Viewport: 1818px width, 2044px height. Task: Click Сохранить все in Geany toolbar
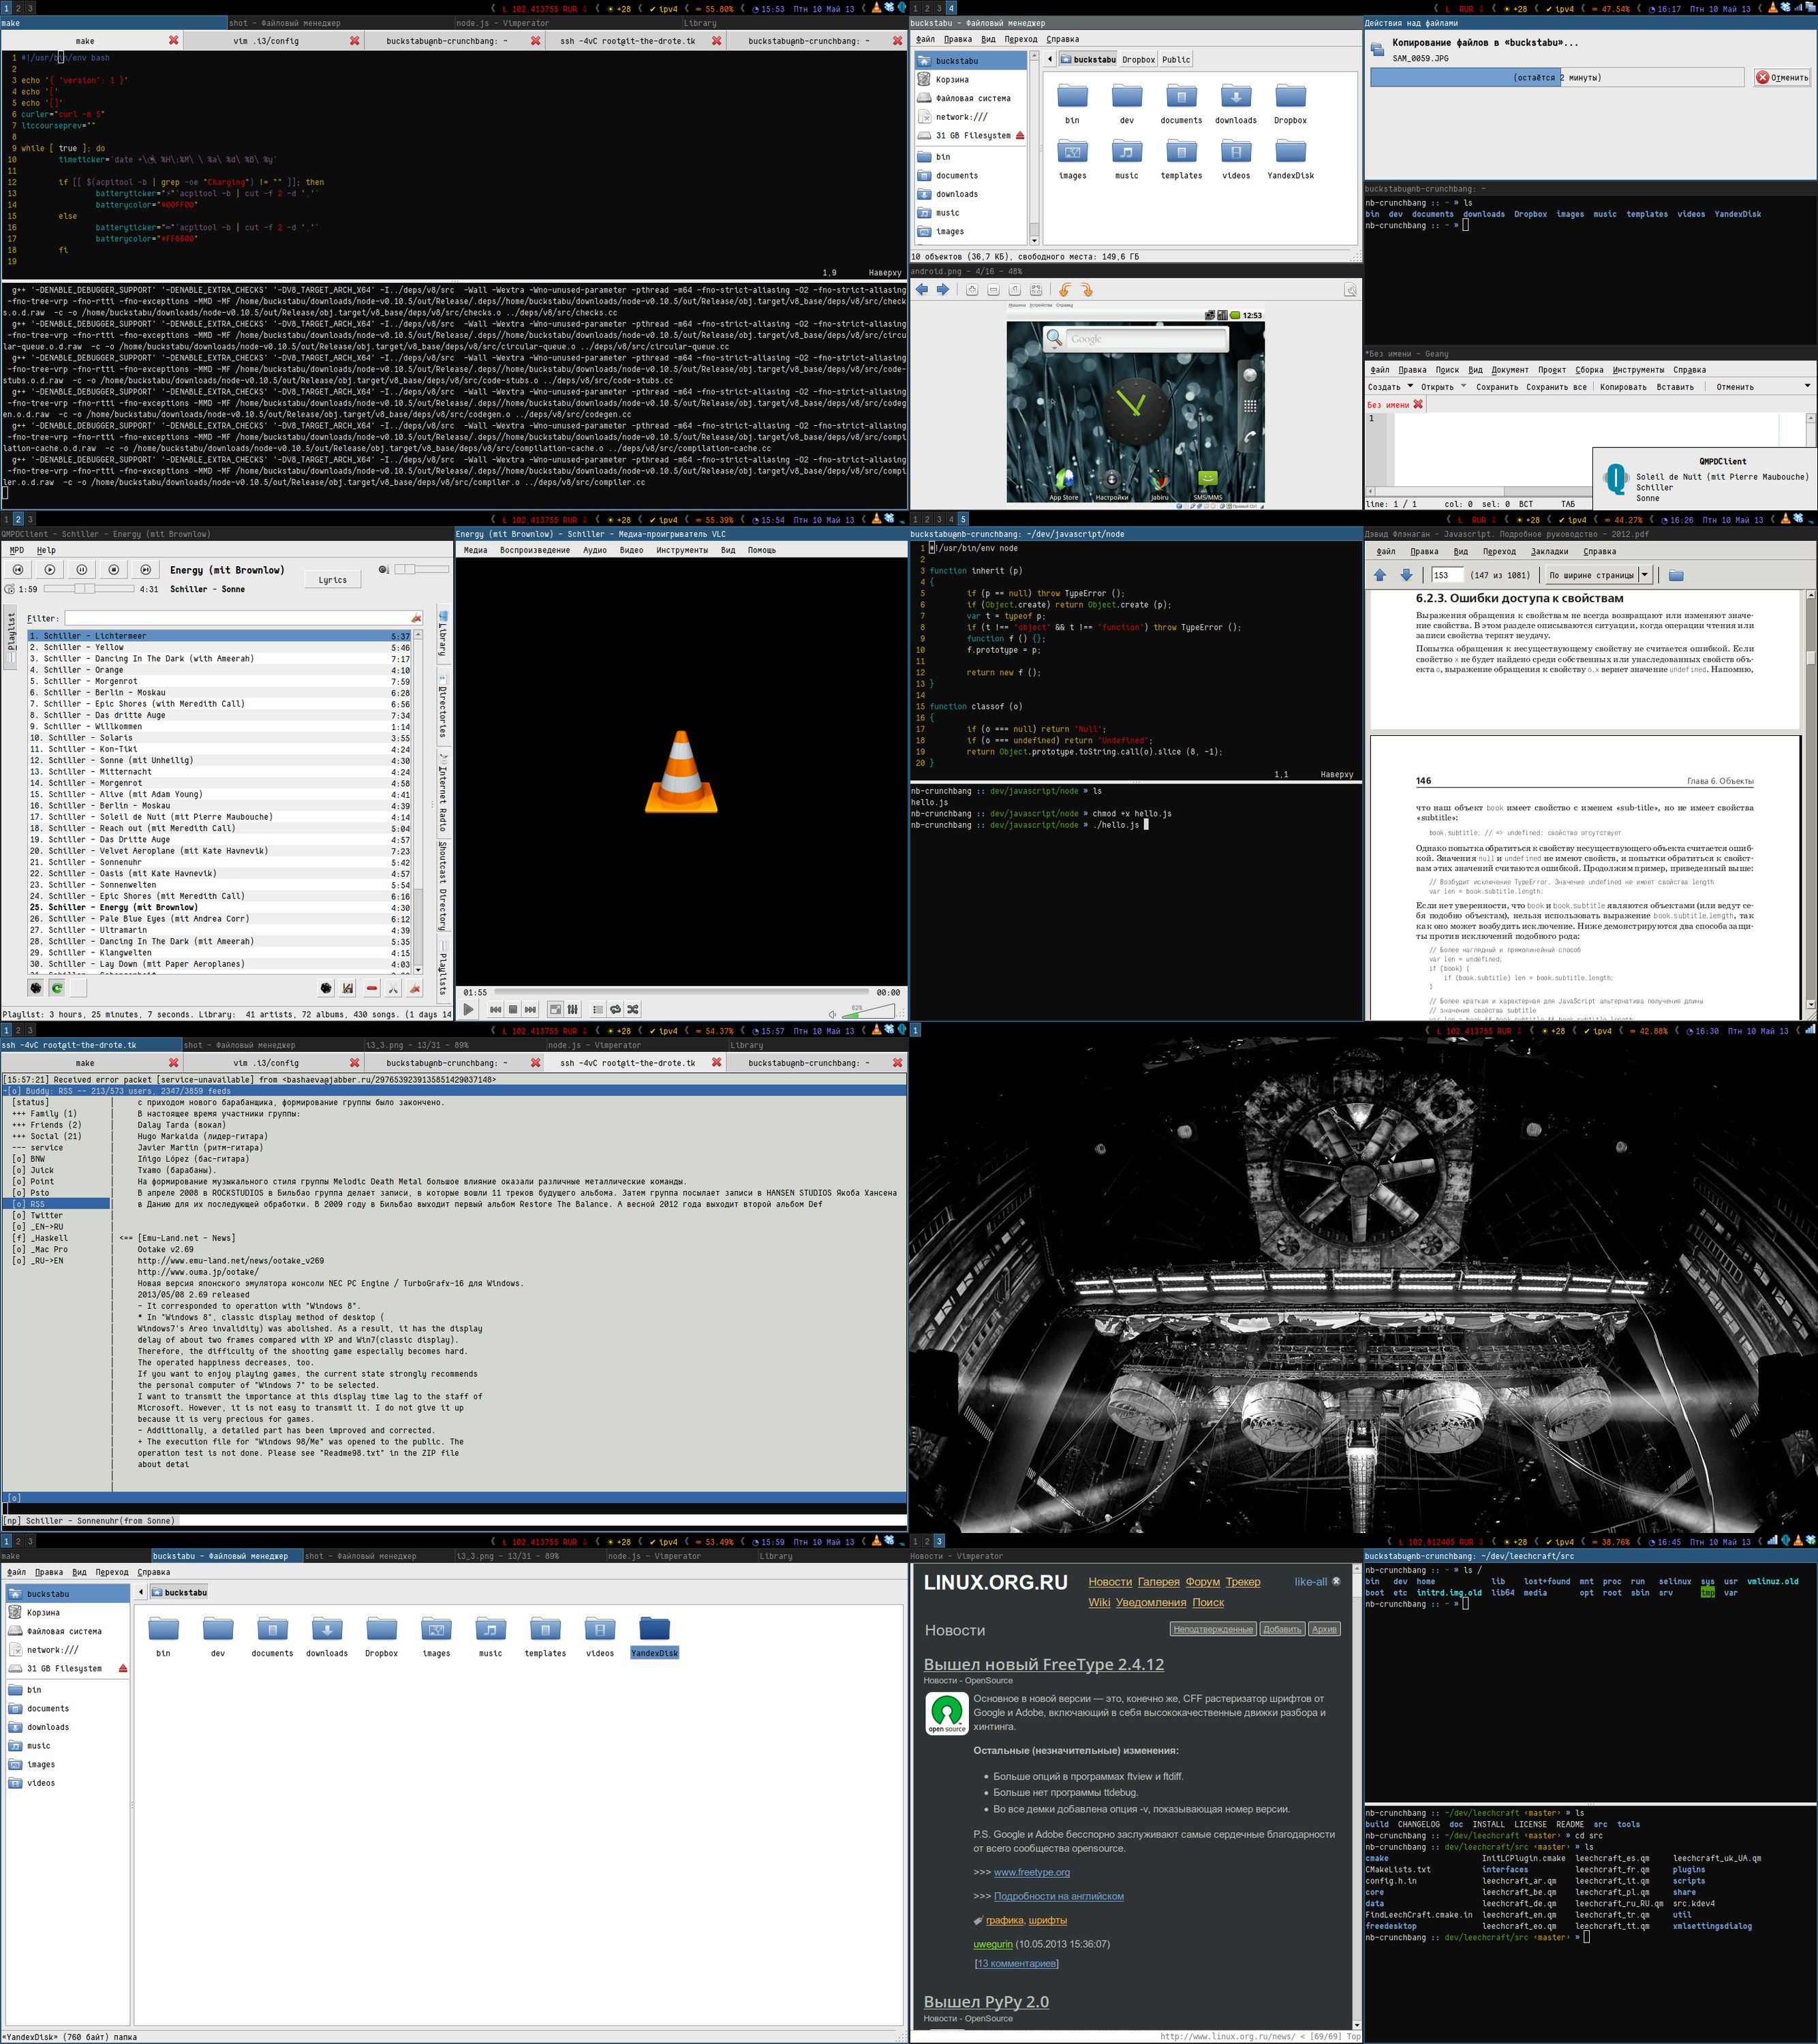1556,387
